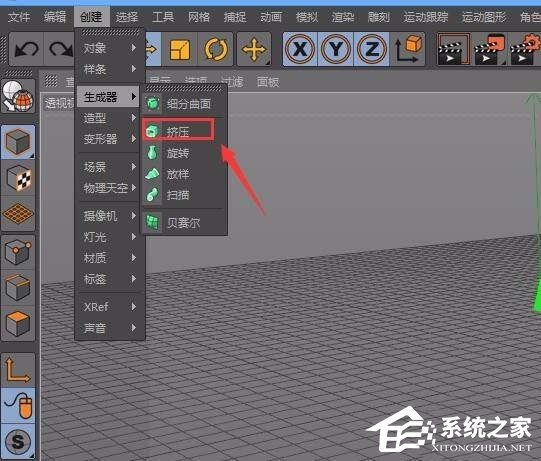
Task: Select the Polygons mode icon
Action: tap(18, 324)
